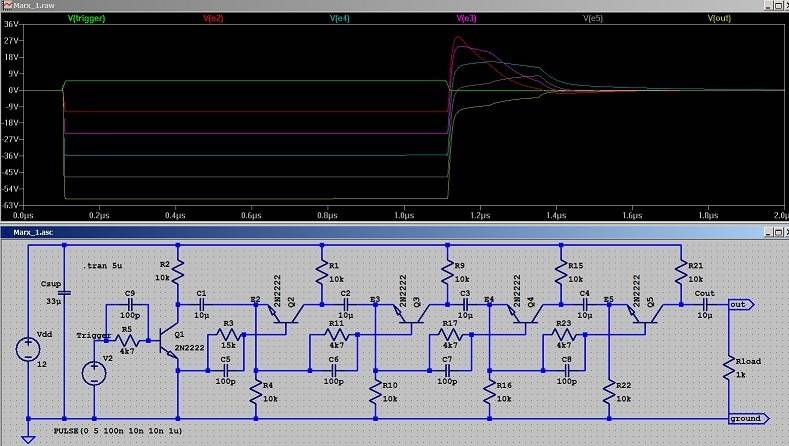Click the ground port flag

[x=743, y=419]
